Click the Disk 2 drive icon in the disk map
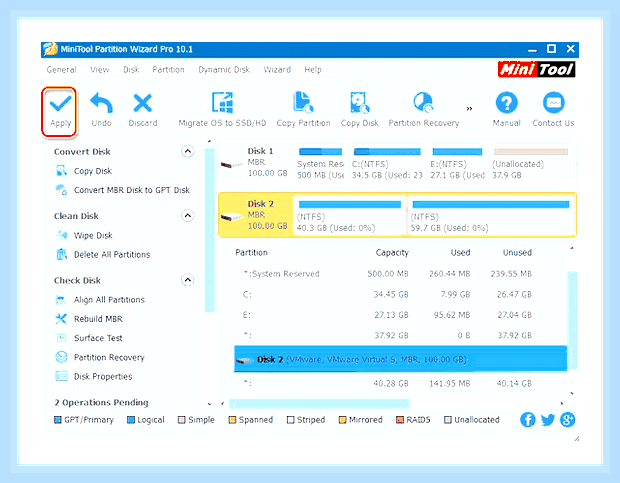The width and height of the screenshot is (620, 483). click(x=231, y=217)
